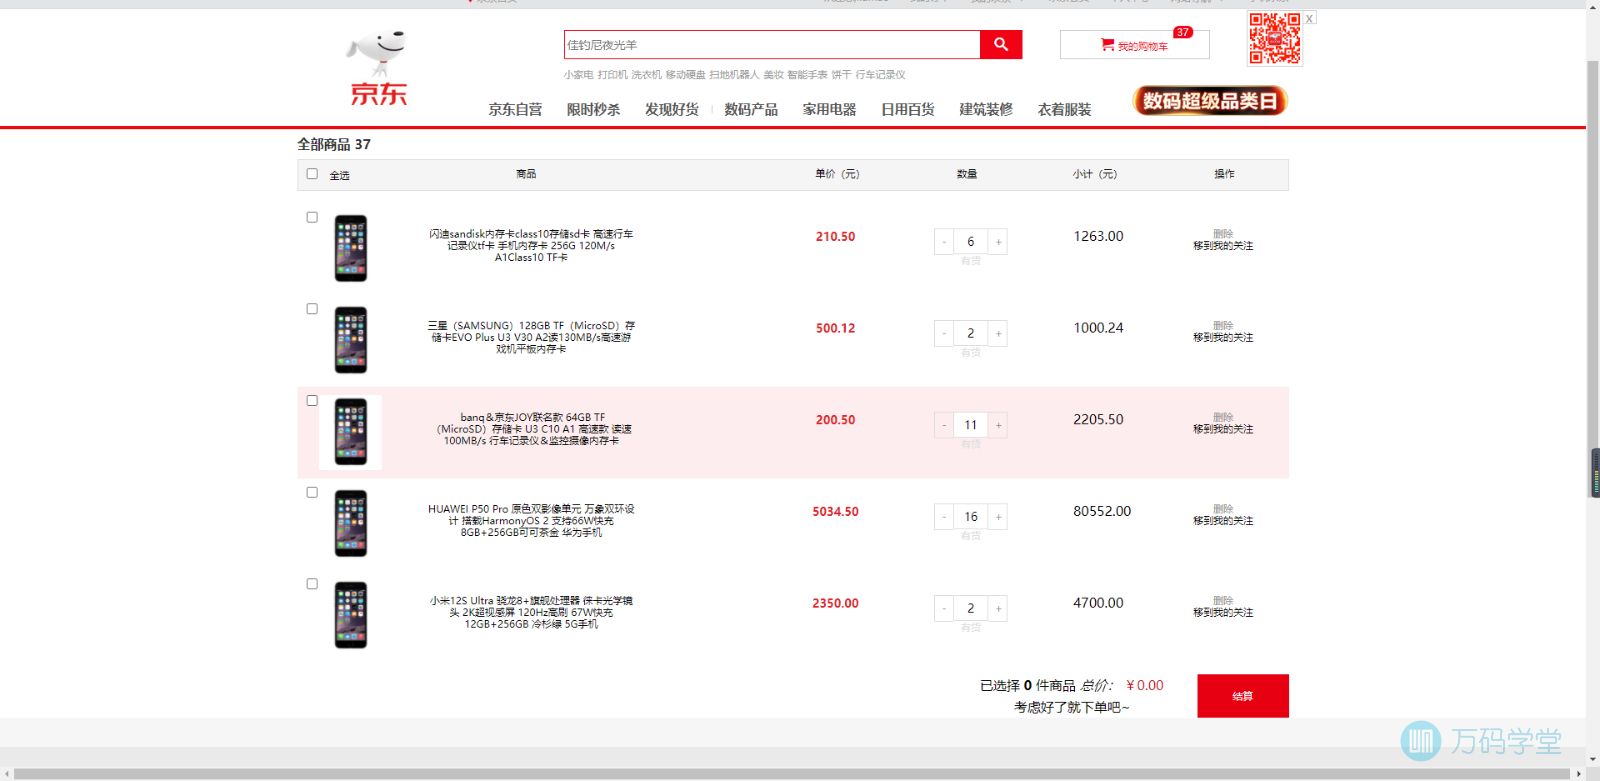The image size is (1600, 781).
Task: Close the QR code with the X
Action: click(1309, 18)
